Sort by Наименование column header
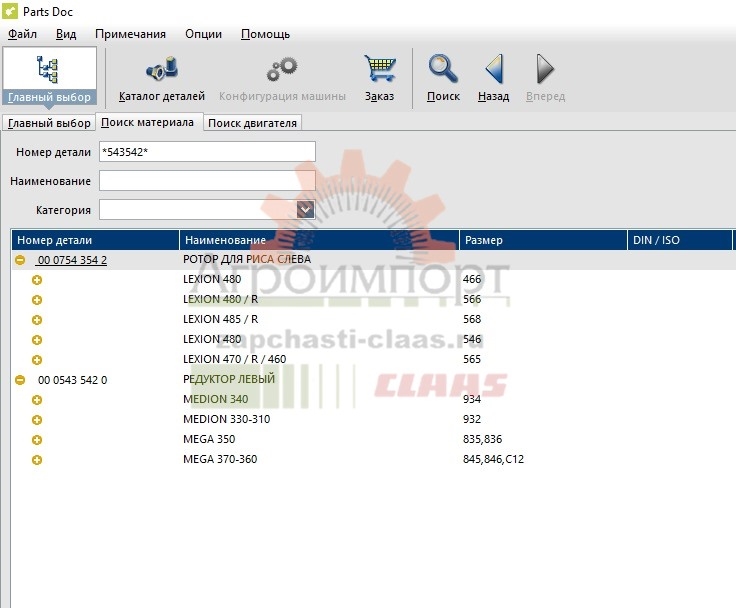Image resolution: width=736 pixels, height=608 pixels. [319, 240]
